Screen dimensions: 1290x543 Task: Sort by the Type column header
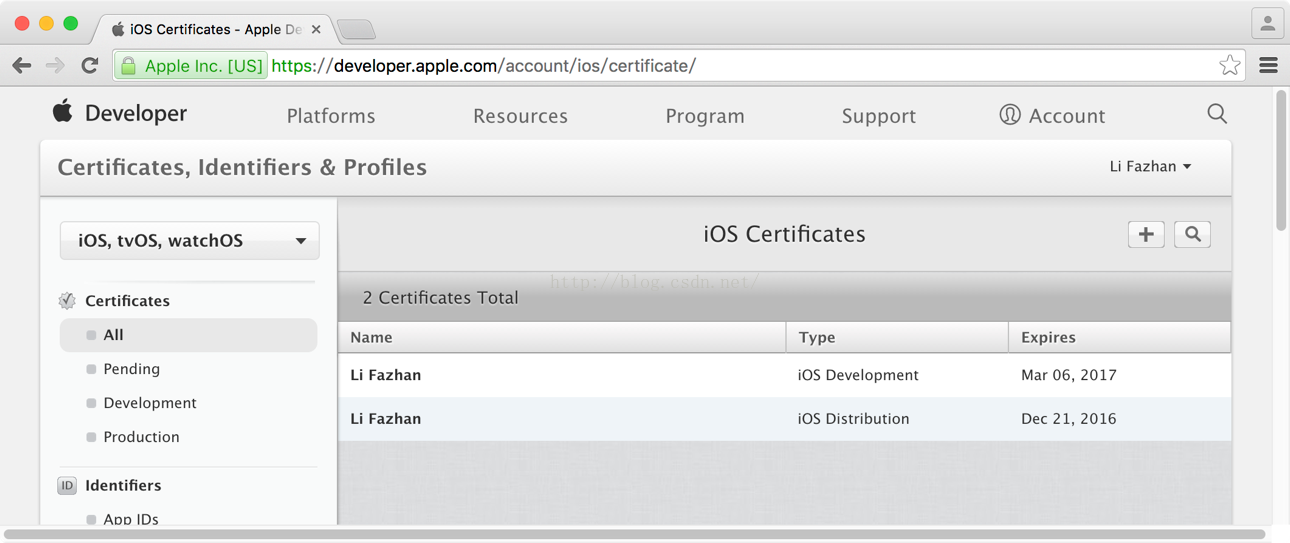[897, 338]
